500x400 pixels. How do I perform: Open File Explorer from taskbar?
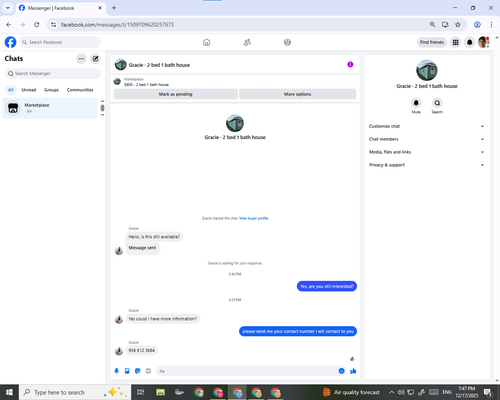pos(160,392)
